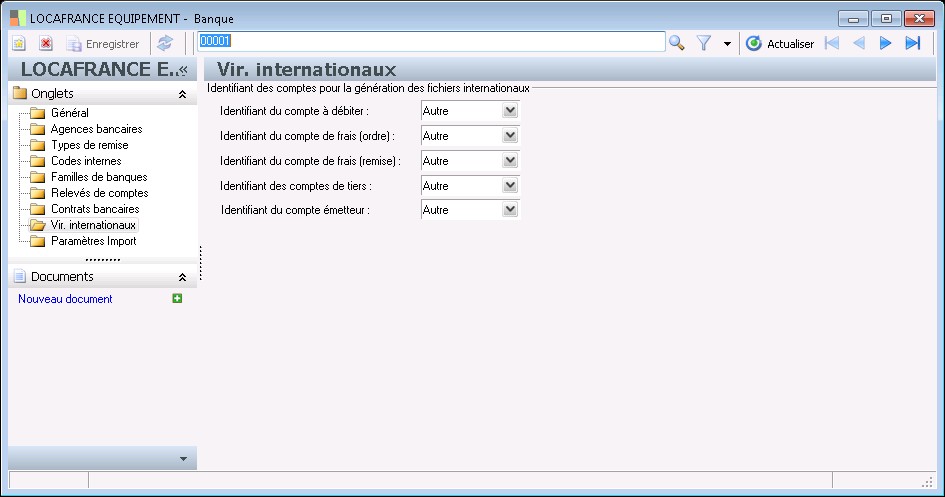The height and width of the screenshot is (497, 945).
Task: Click the magnifier search icon
Action: pyautogui.click(x=677, y=43)
